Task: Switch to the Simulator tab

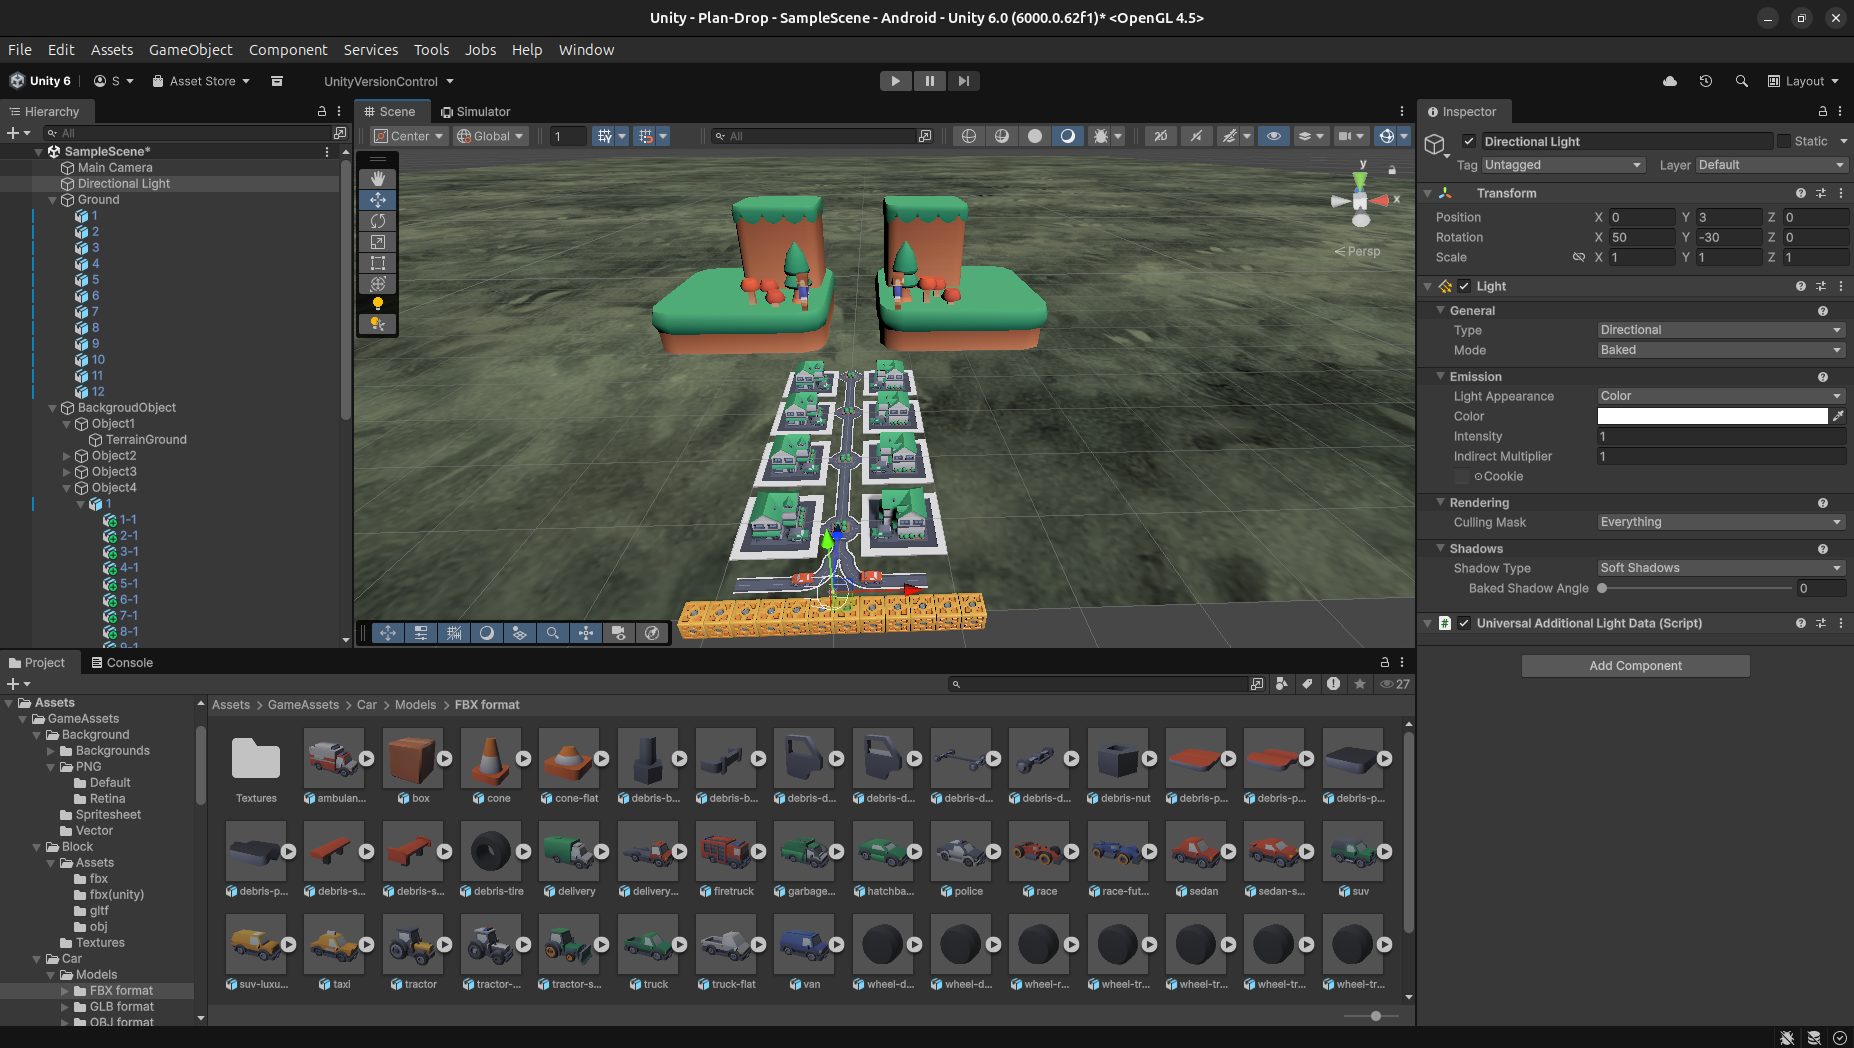Action: 476,112
